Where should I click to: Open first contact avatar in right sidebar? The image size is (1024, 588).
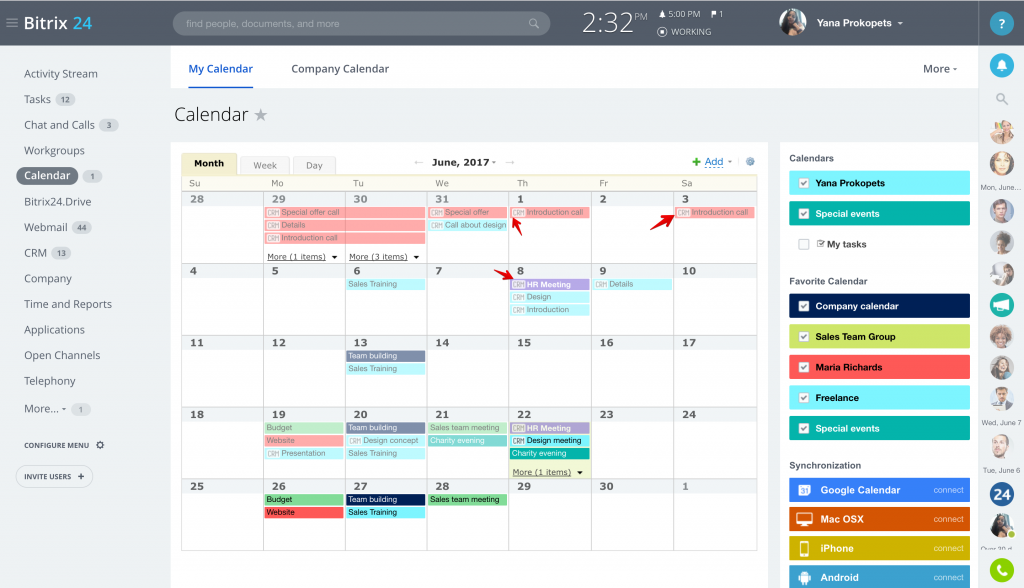click(x=1001, y=132)
